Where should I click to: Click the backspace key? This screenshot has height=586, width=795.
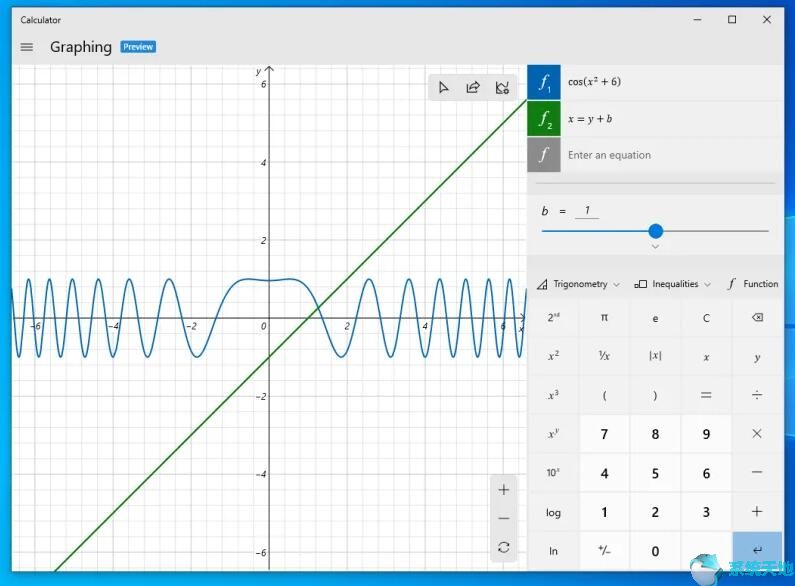pos(757,318)
